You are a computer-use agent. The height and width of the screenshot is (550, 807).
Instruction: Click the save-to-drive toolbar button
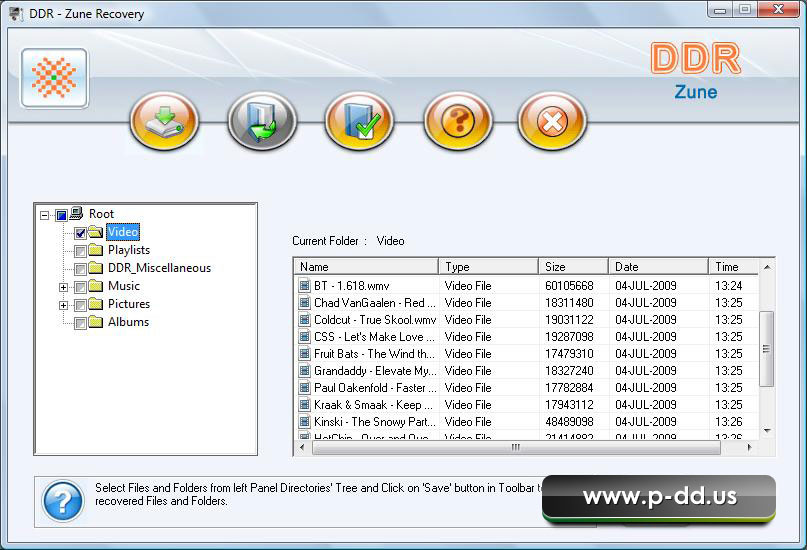164,121
